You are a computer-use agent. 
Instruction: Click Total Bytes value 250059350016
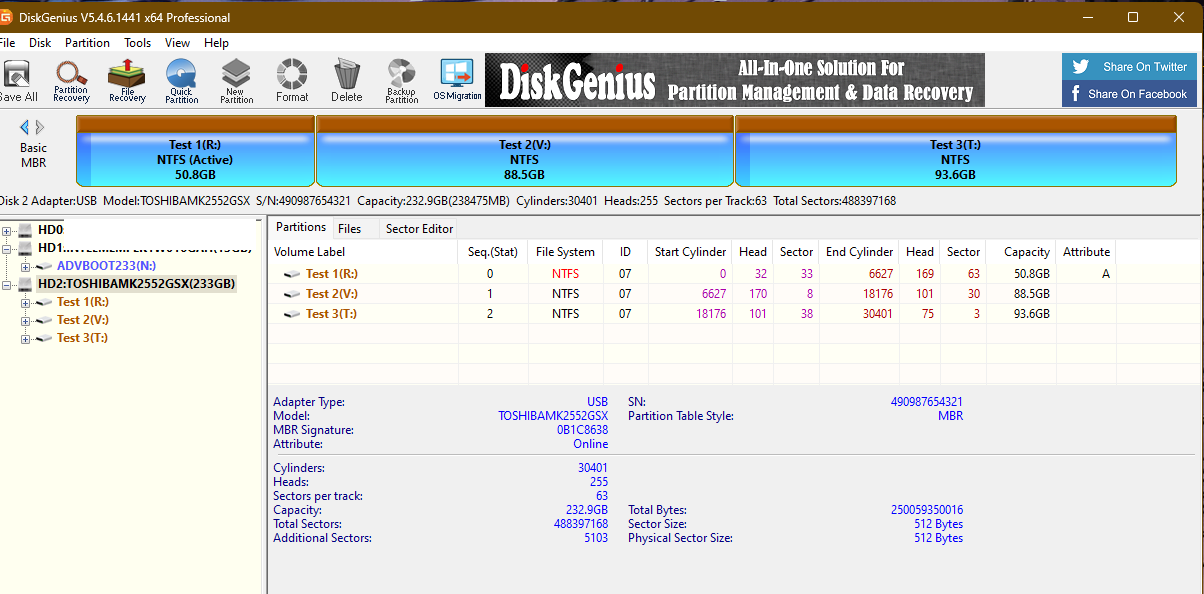[x=927, y=510]
